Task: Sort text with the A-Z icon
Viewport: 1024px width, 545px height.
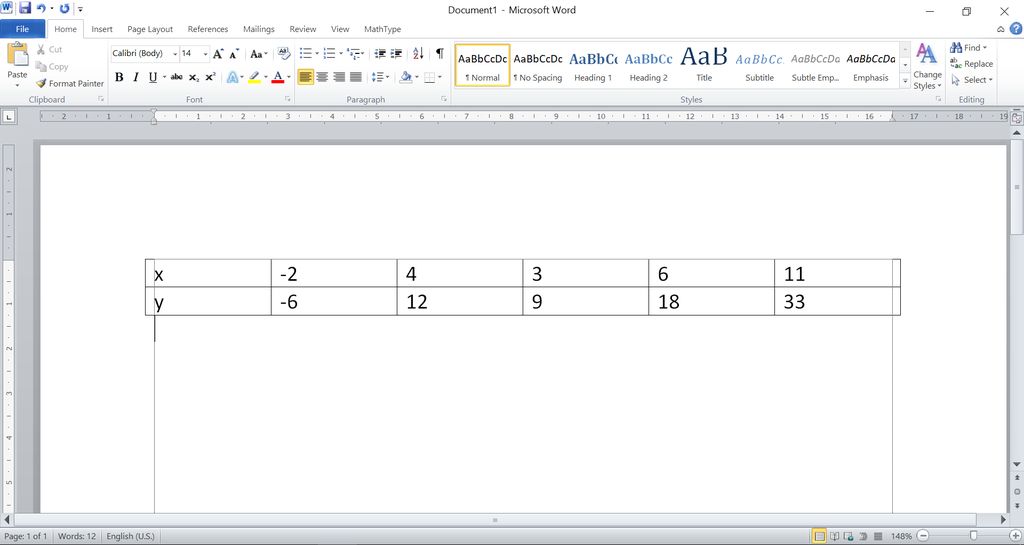Action: coord(418,54)
